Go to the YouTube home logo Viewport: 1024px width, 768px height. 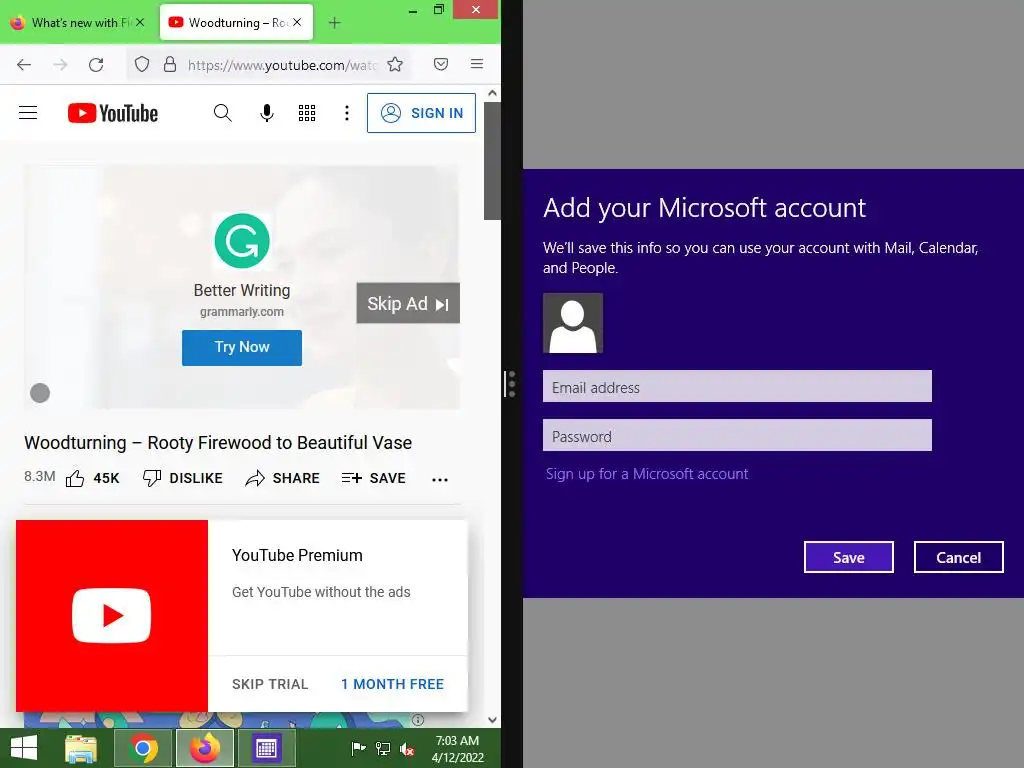113,113
